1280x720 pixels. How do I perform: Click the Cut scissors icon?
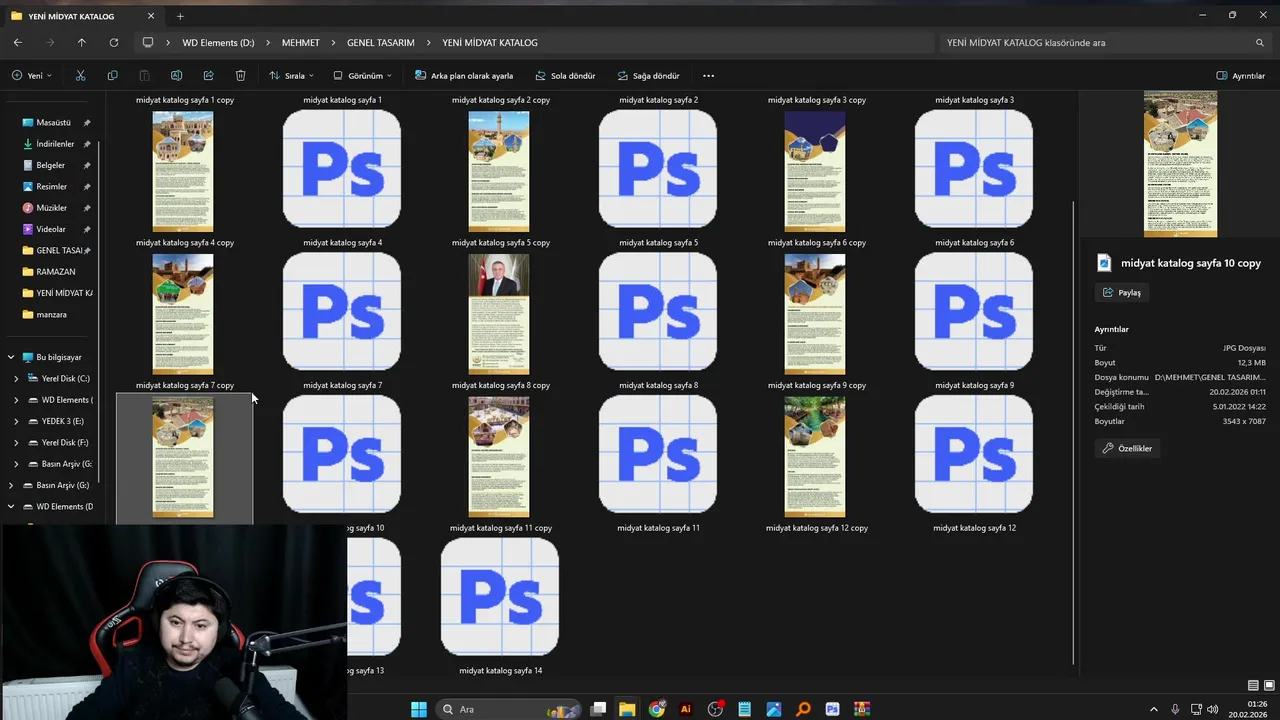80,76
